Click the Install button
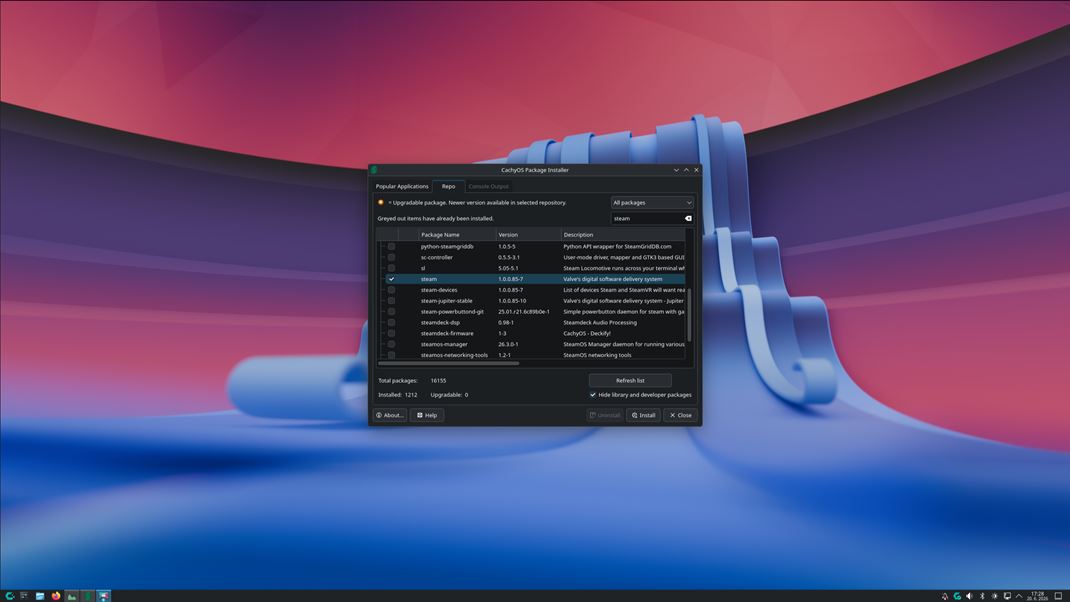 (643, 415)
